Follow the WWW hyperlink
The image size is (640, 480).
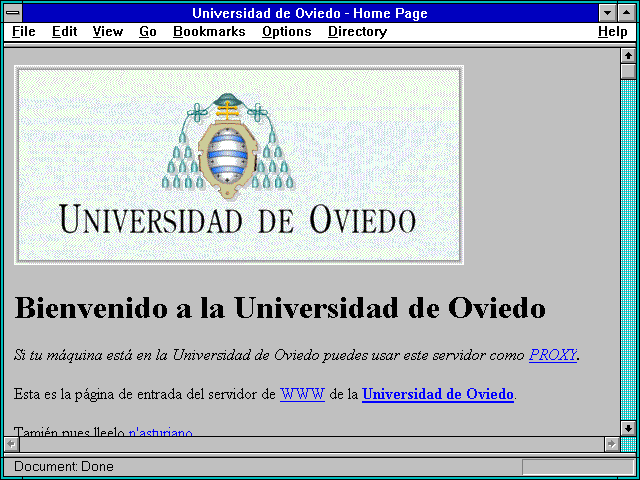tap(302, 394)
